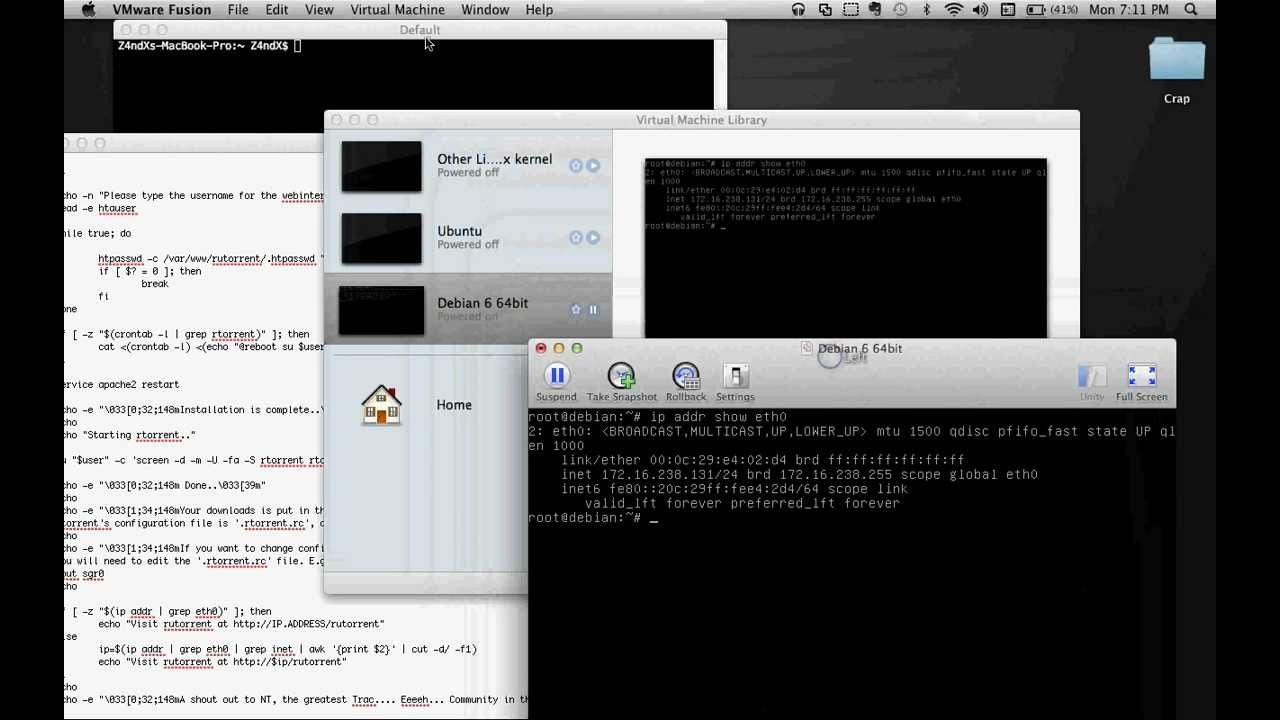Viewport: 1280px width, 720px height.
Task: Open the Window menu
Action: click(x=485, y=10)
